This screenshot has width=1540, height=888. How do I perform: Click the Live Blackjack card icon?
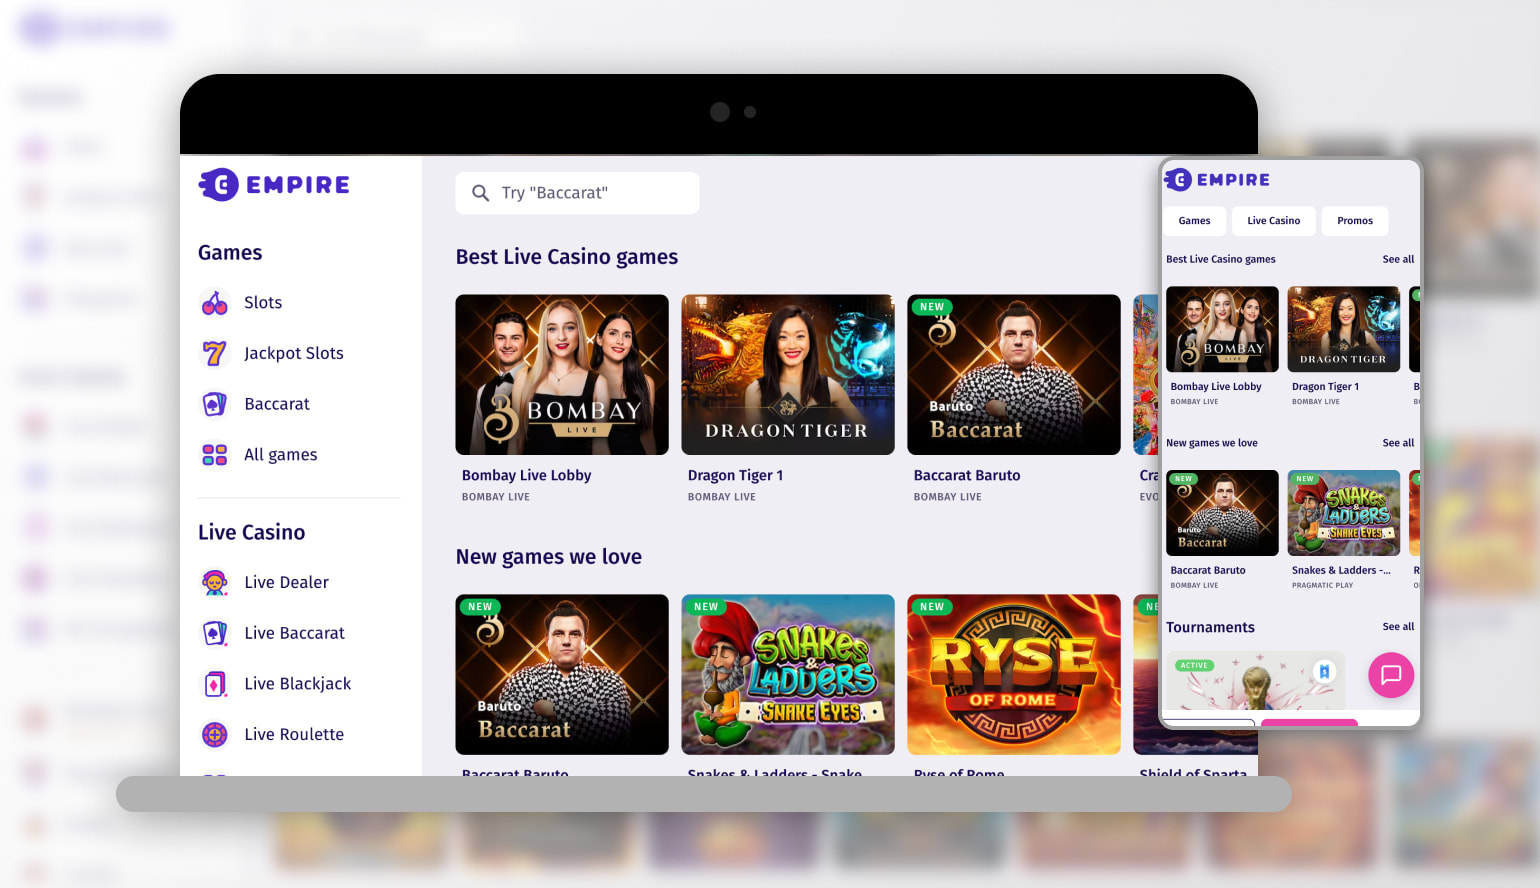click(x=215, y=684)
